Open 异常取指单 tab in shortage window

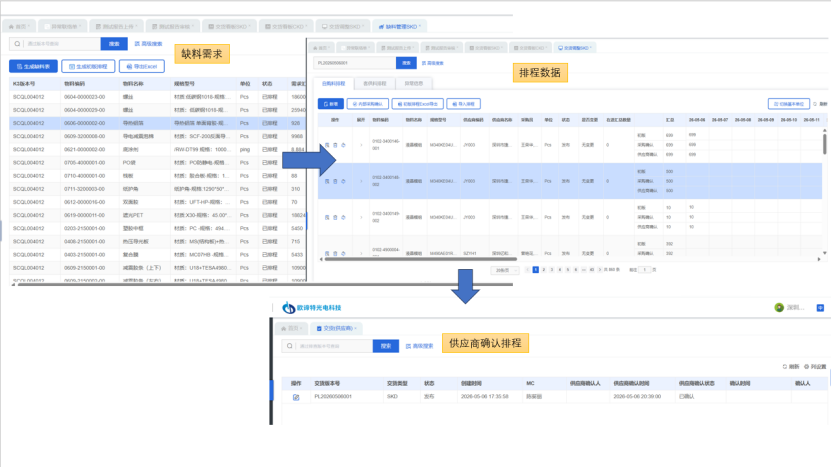(62, 27)
